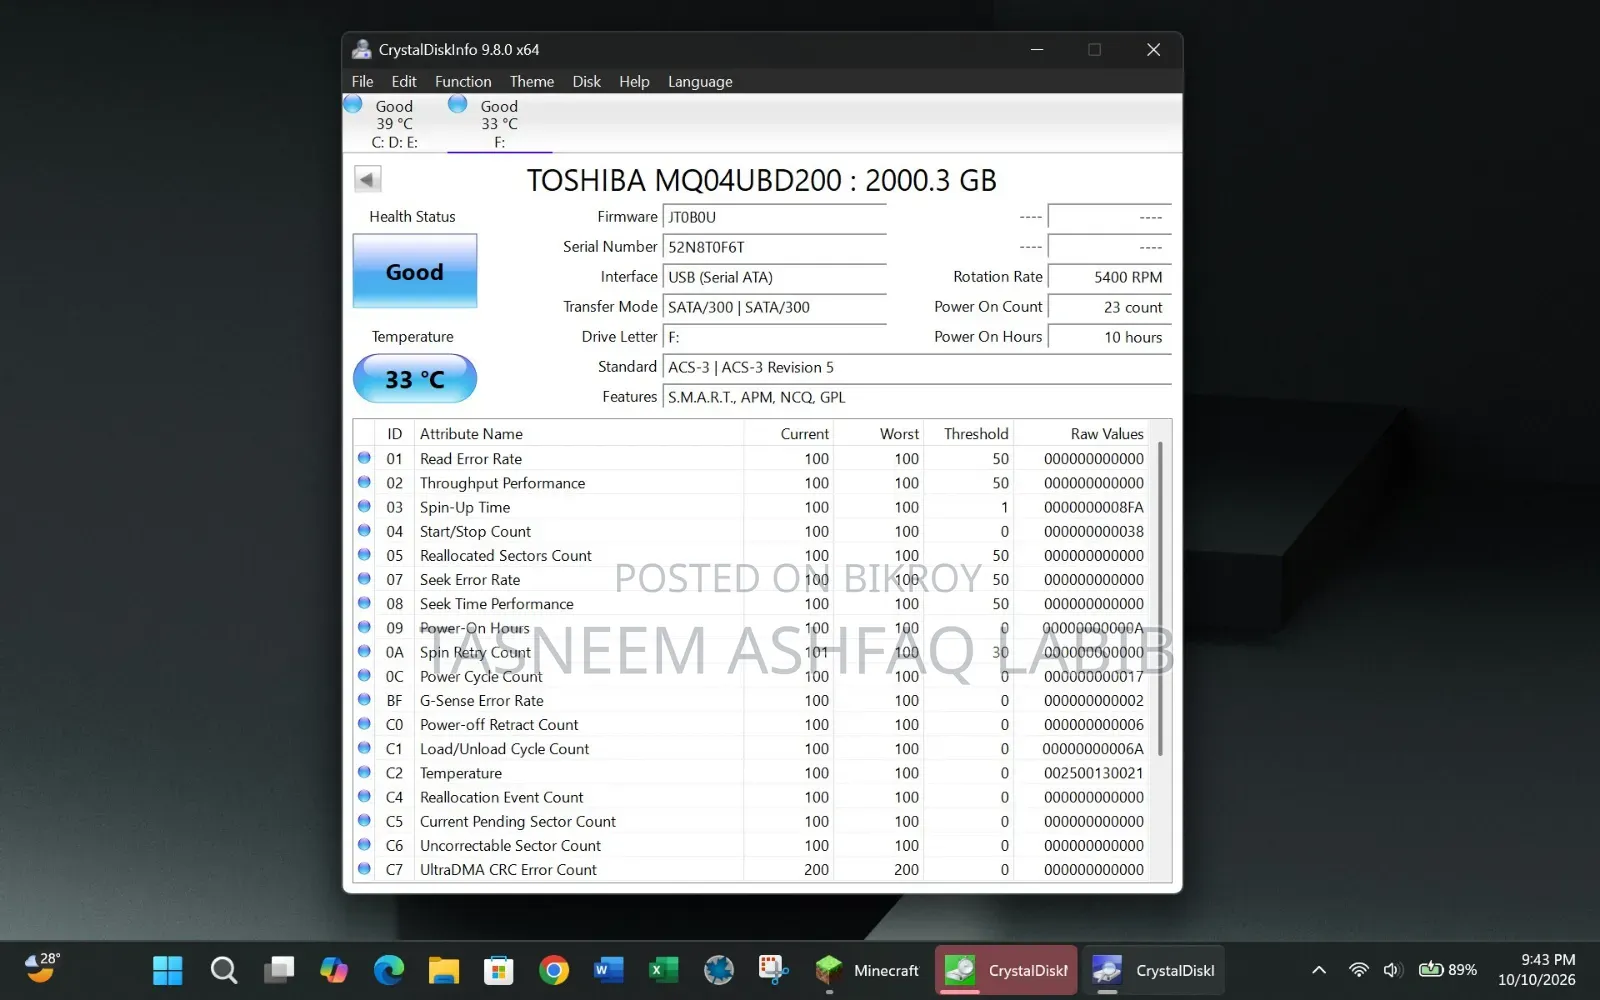The image size is (1600, 1000).
Task: Click the SMART attribute list scrollbar
Action: coord(1160,598)
